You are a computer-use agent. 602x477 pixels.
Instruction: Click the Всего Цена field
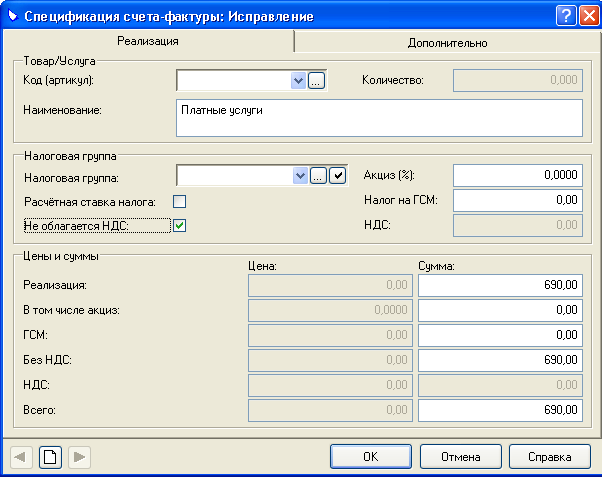point(330,410)
